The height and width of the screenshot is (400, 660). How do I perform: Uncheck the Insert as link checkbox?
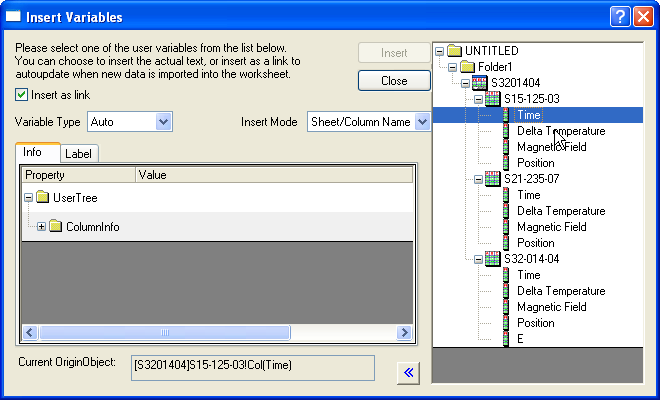click(22, 95)
